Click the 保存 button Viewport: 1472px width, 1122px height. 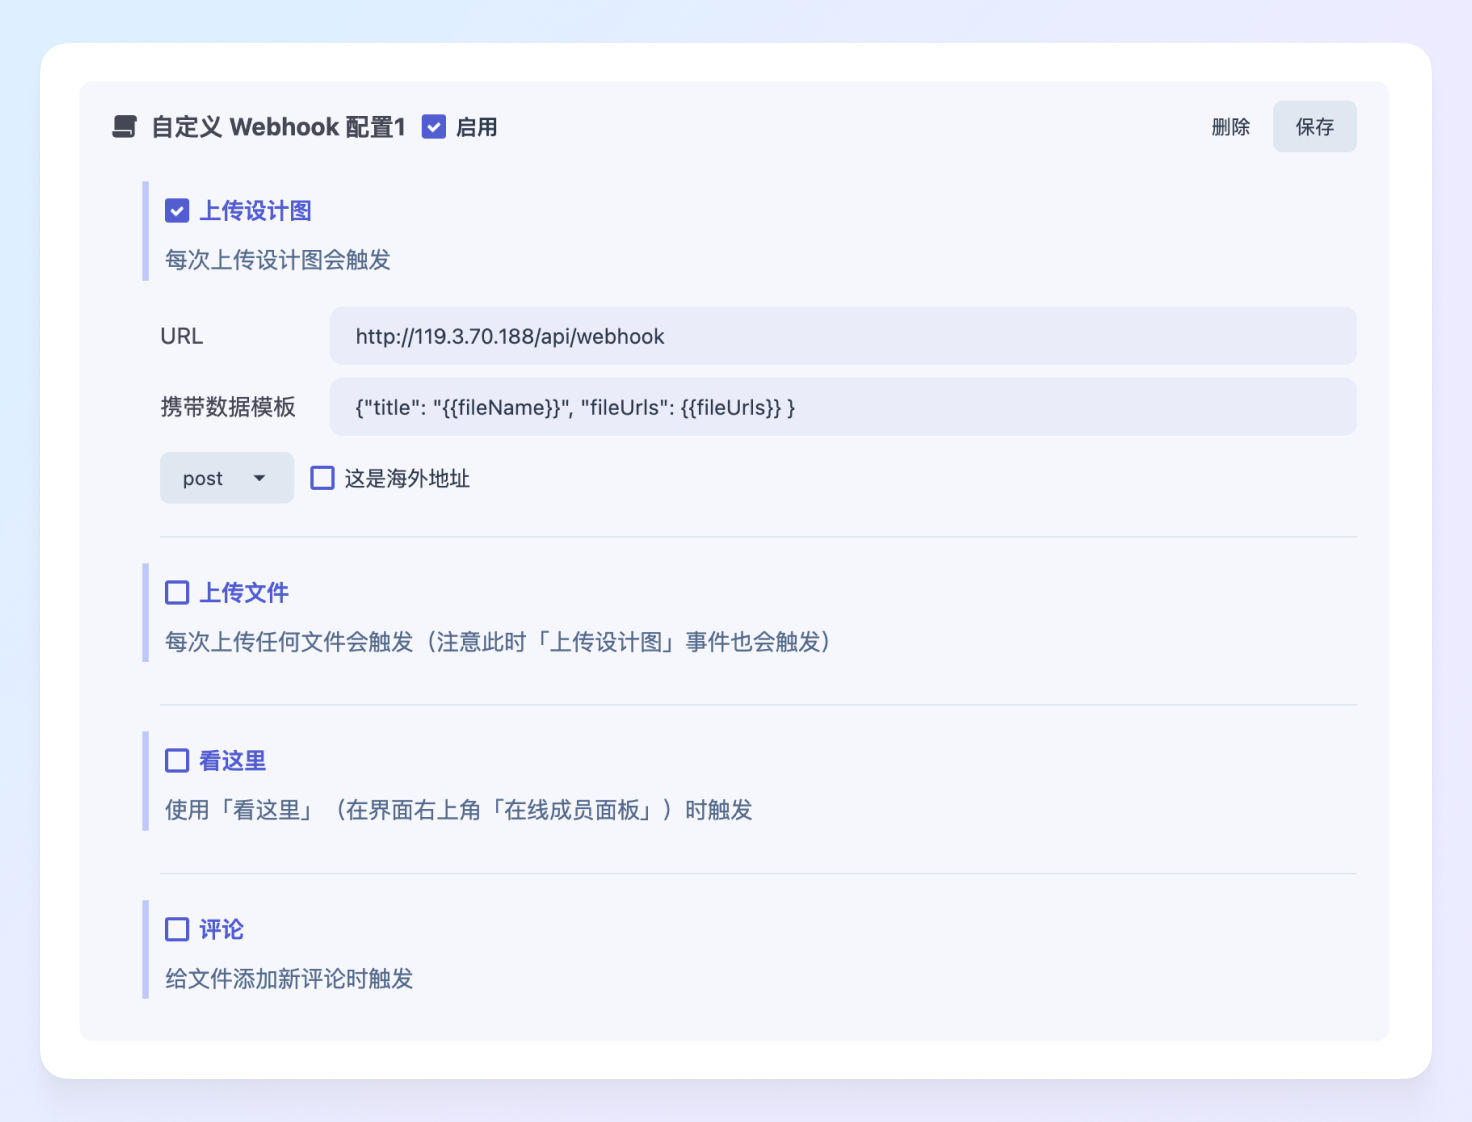(x=1314, y=127)
